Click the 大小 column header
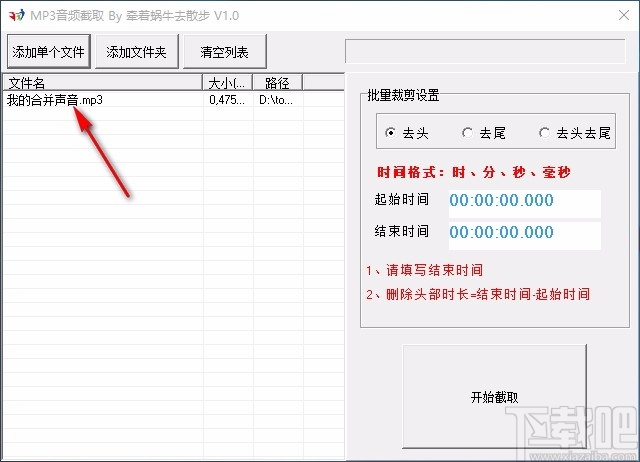This screenshot has height=462, width=640. click(227, 83)
